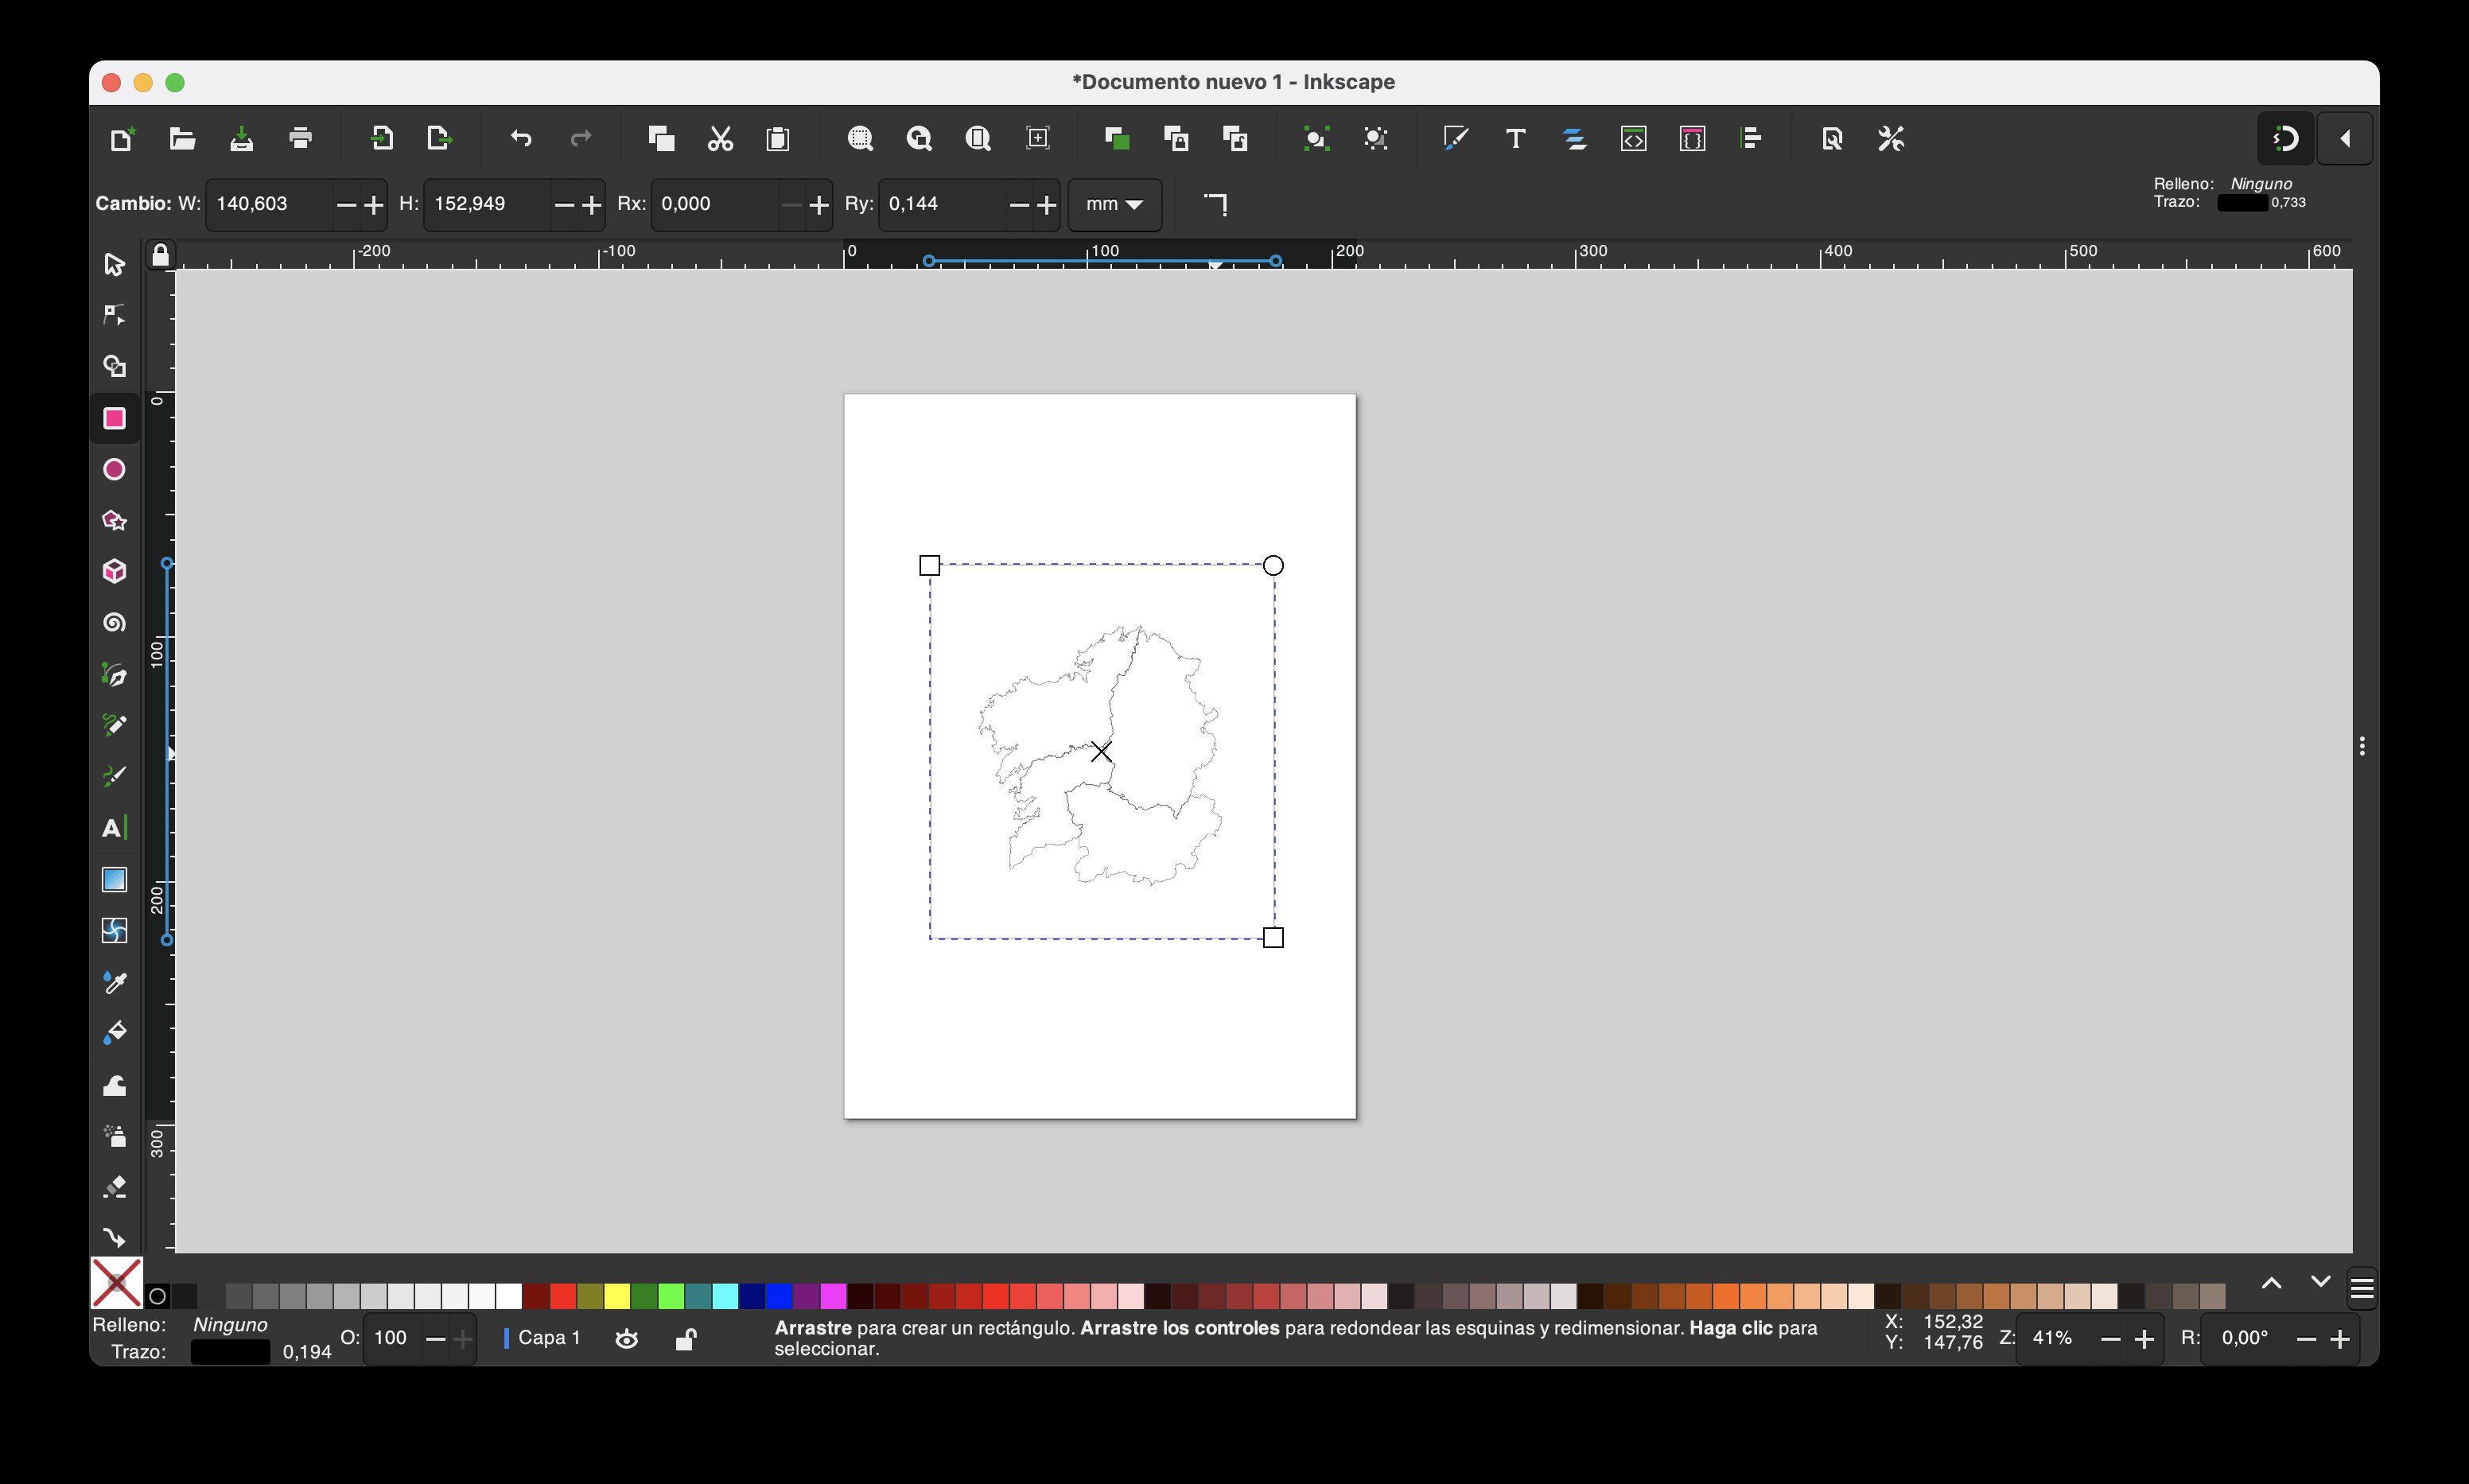
Task: Click the make corners sharp button
Action: point(1215,204)
